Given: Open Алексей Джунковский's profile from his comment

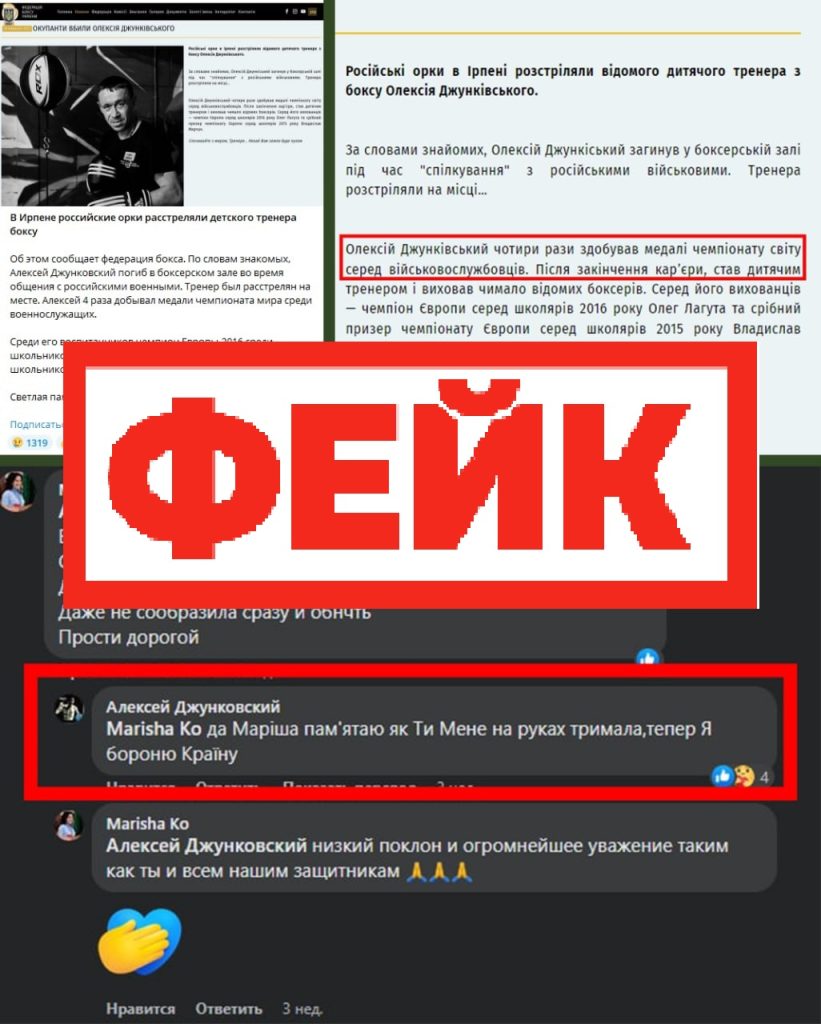Looking at the screenshot, I should pos(193,707).
